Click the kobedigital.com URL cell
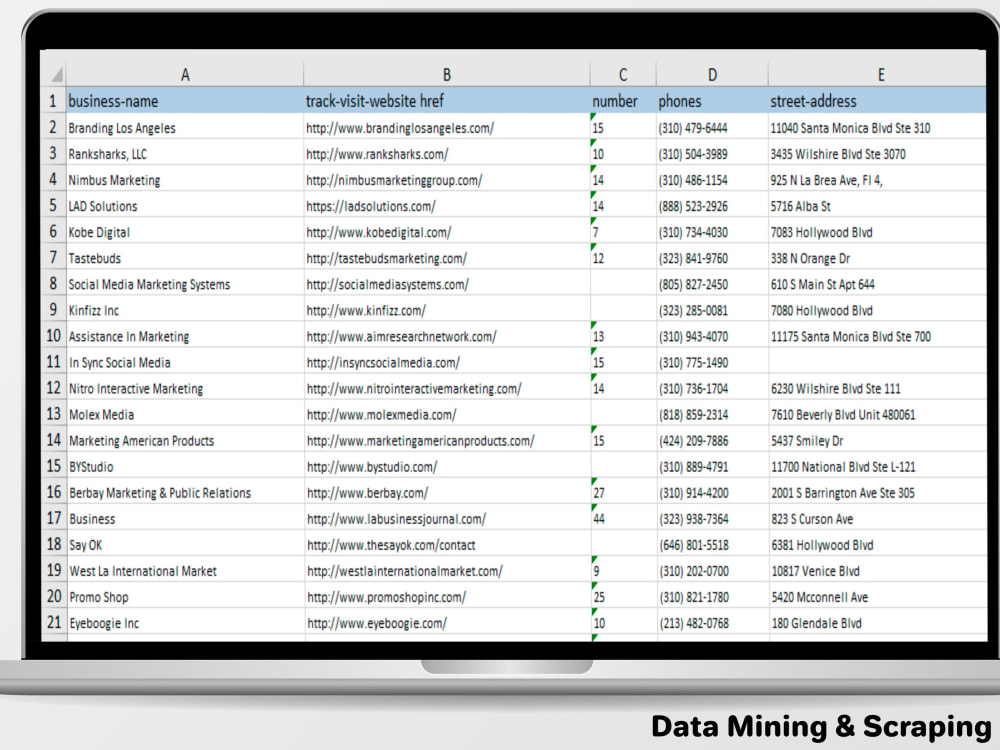Viewport: 1000px width, 750px height. (x=447, y=232)
